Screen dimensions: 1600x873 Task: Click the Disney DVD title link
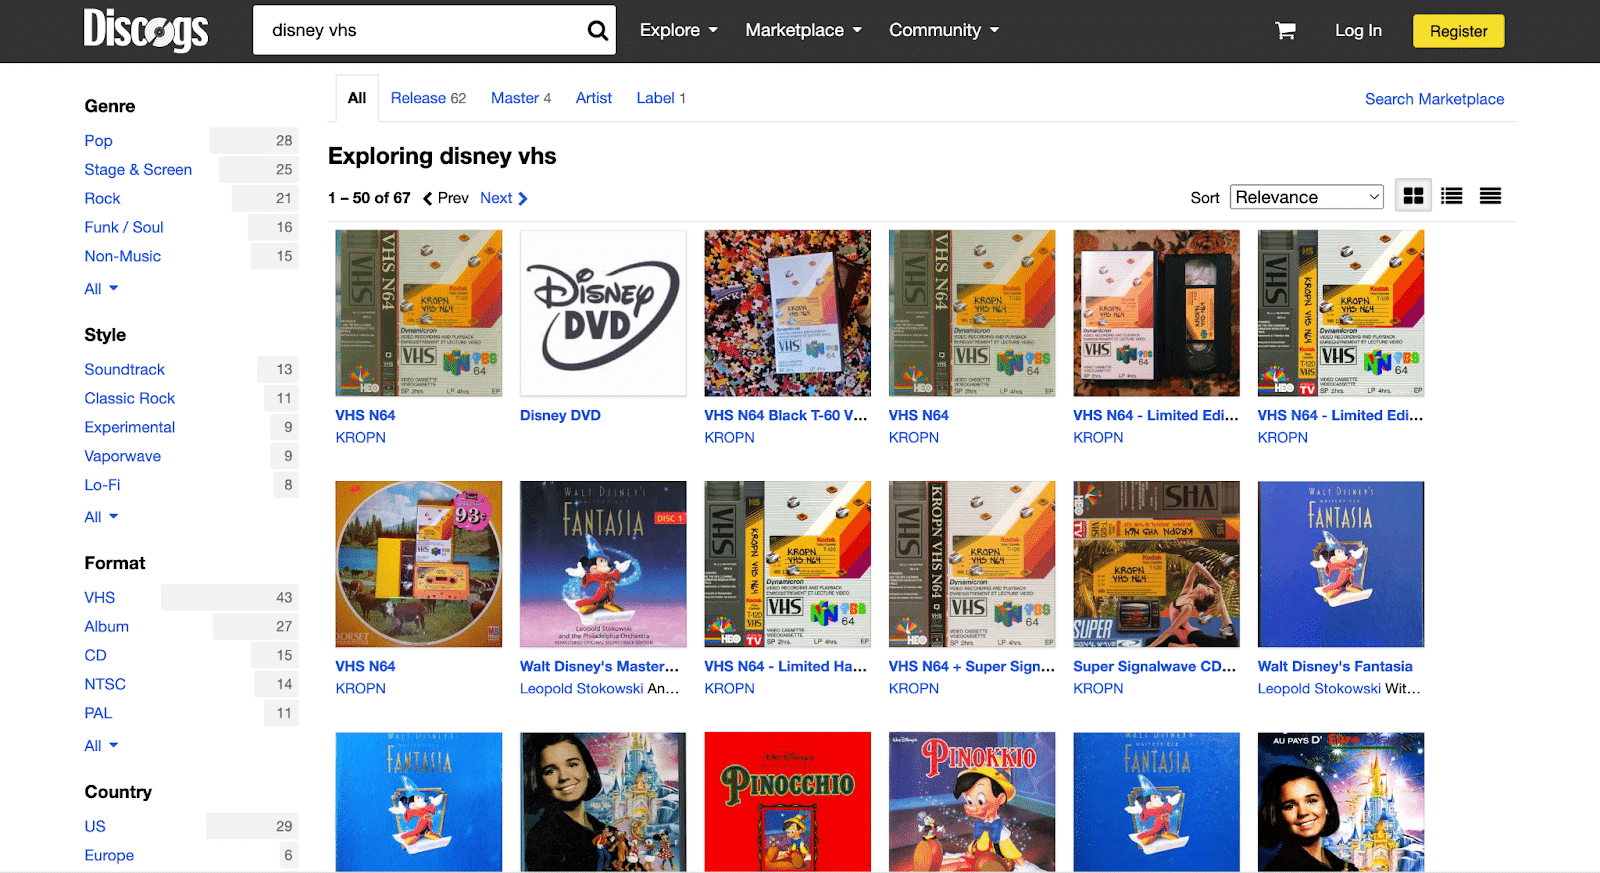point(560,416)
